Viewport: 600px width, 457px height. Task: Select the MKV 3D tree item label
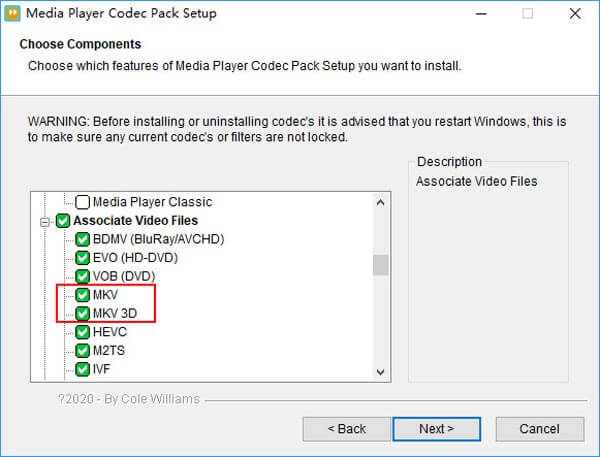(116, 314)
